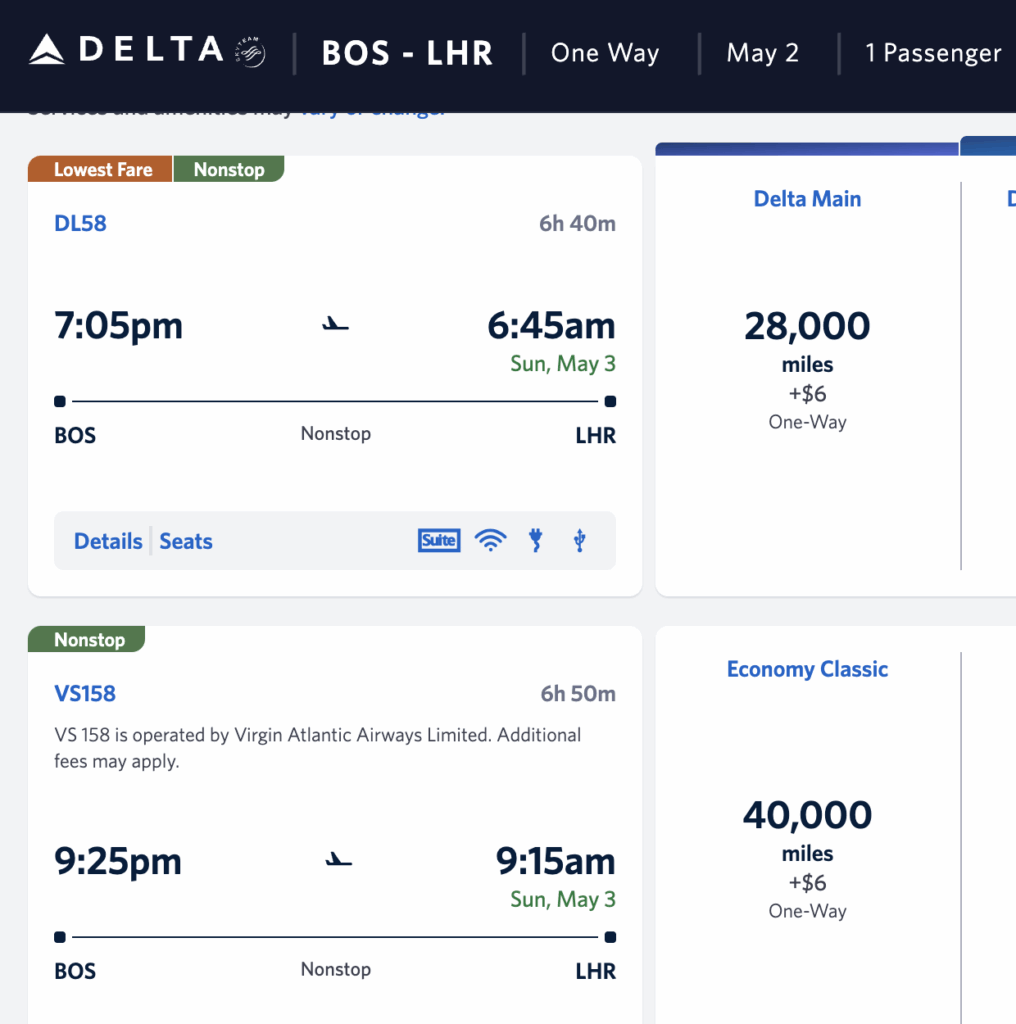Open the DL58 flight number link
Image resolution: width=1016 pixels, height=1024 pixels.
(x=80, y=223)
